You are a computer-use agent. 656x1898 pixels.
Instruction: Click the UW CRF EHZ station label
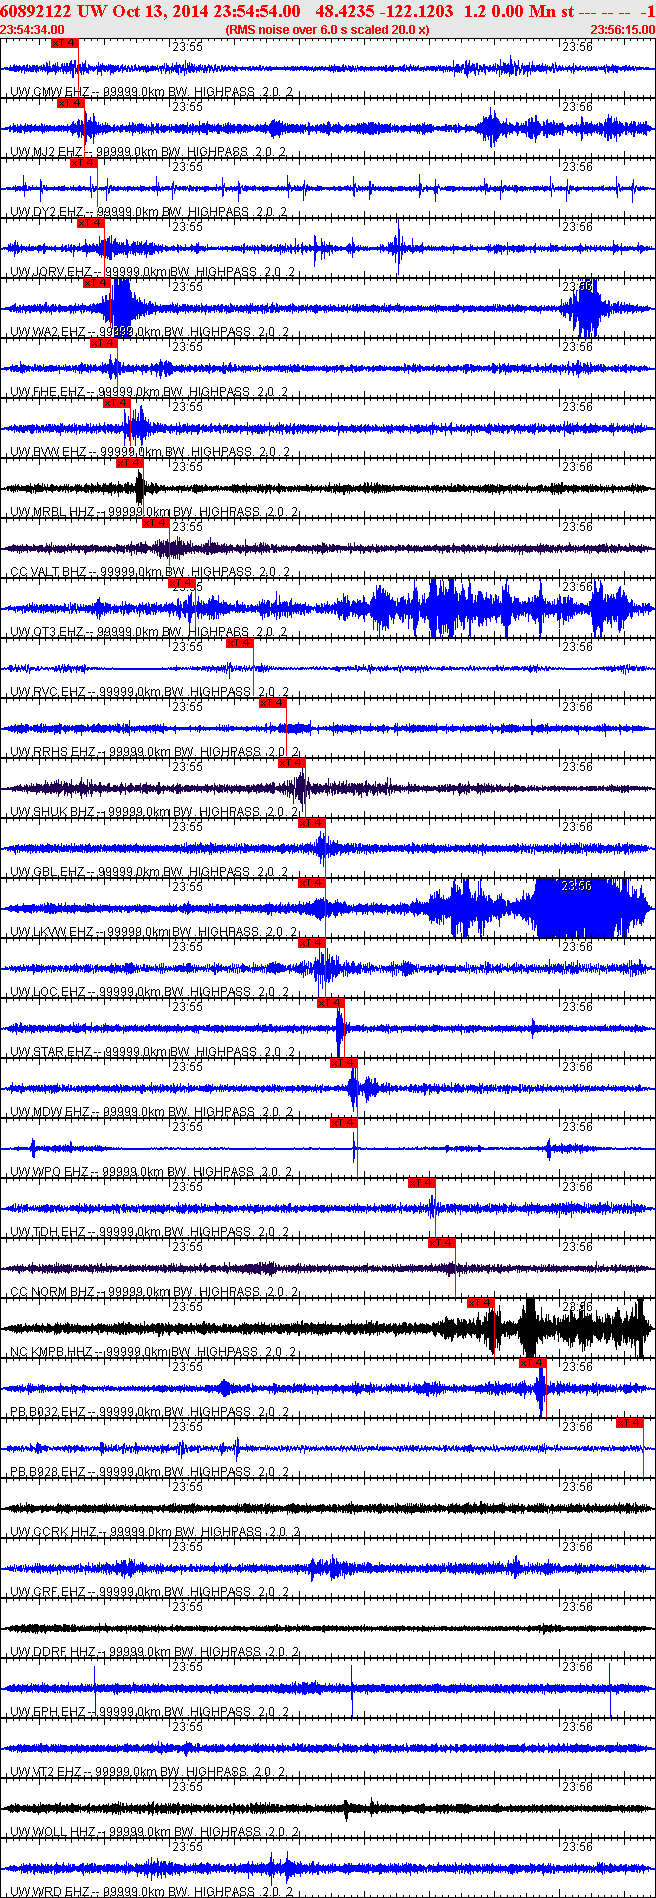[x=48, y=1592]
